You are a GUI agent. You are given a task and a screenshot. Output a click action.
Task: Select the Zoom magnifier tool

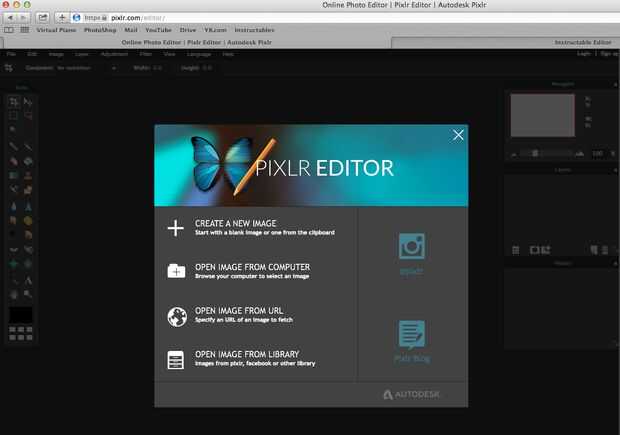tap(28, 294)
